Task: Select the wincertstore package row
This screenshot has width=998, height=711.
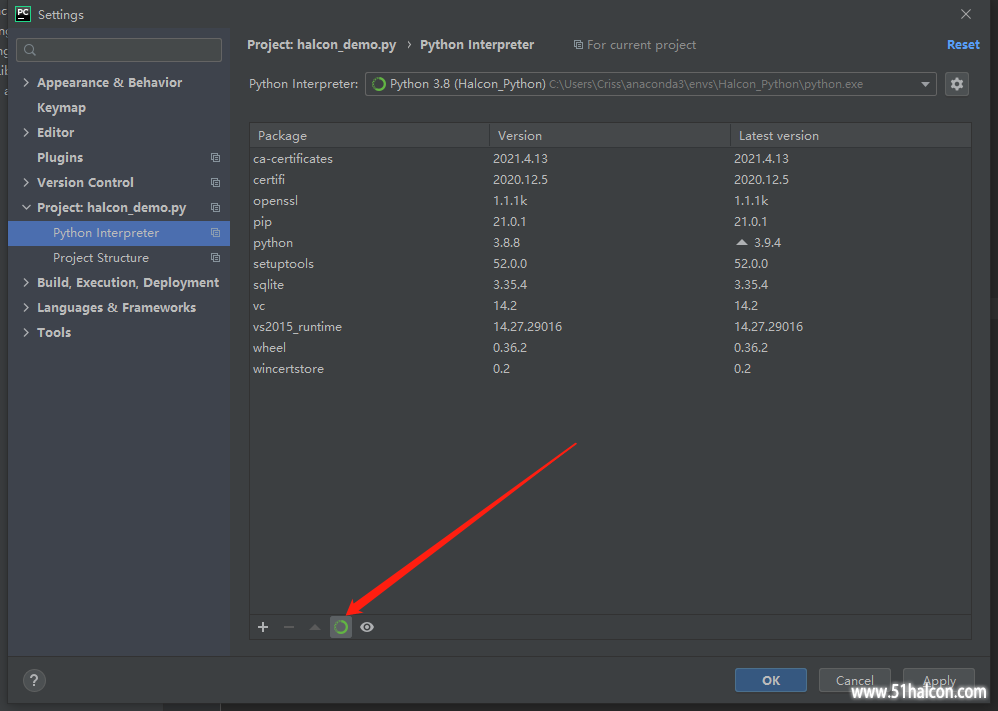Action: (x=610, y=369)
